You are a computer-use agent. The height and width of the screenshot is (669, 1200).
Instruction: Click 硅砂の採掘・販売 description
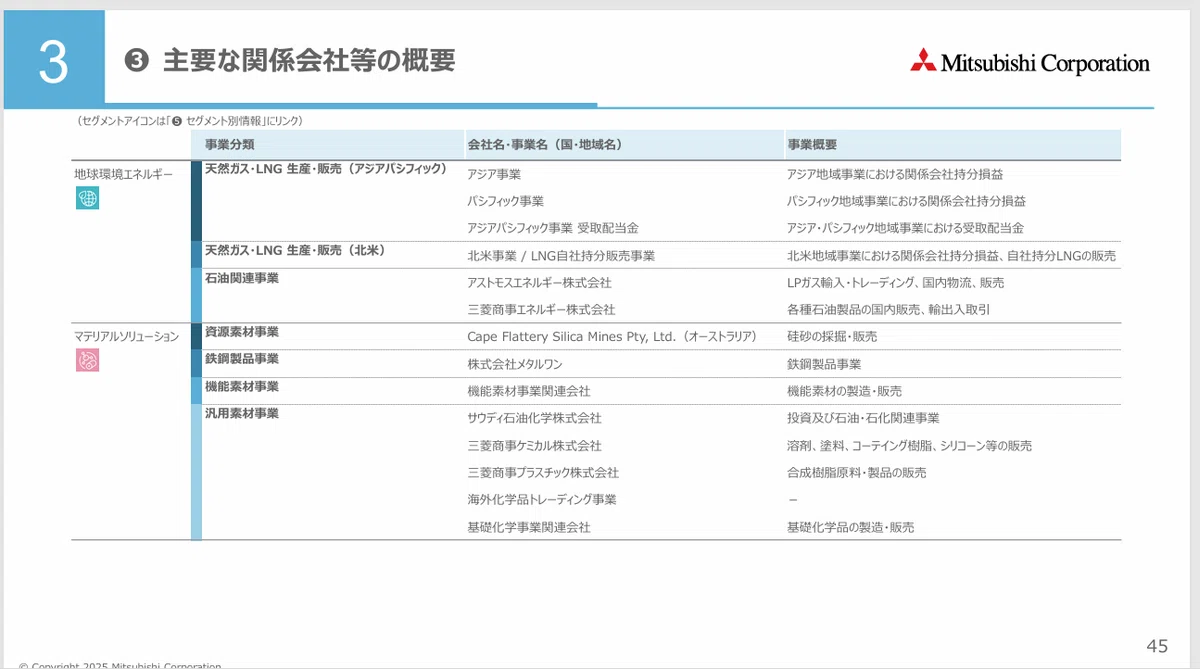[x=832, y=337]
